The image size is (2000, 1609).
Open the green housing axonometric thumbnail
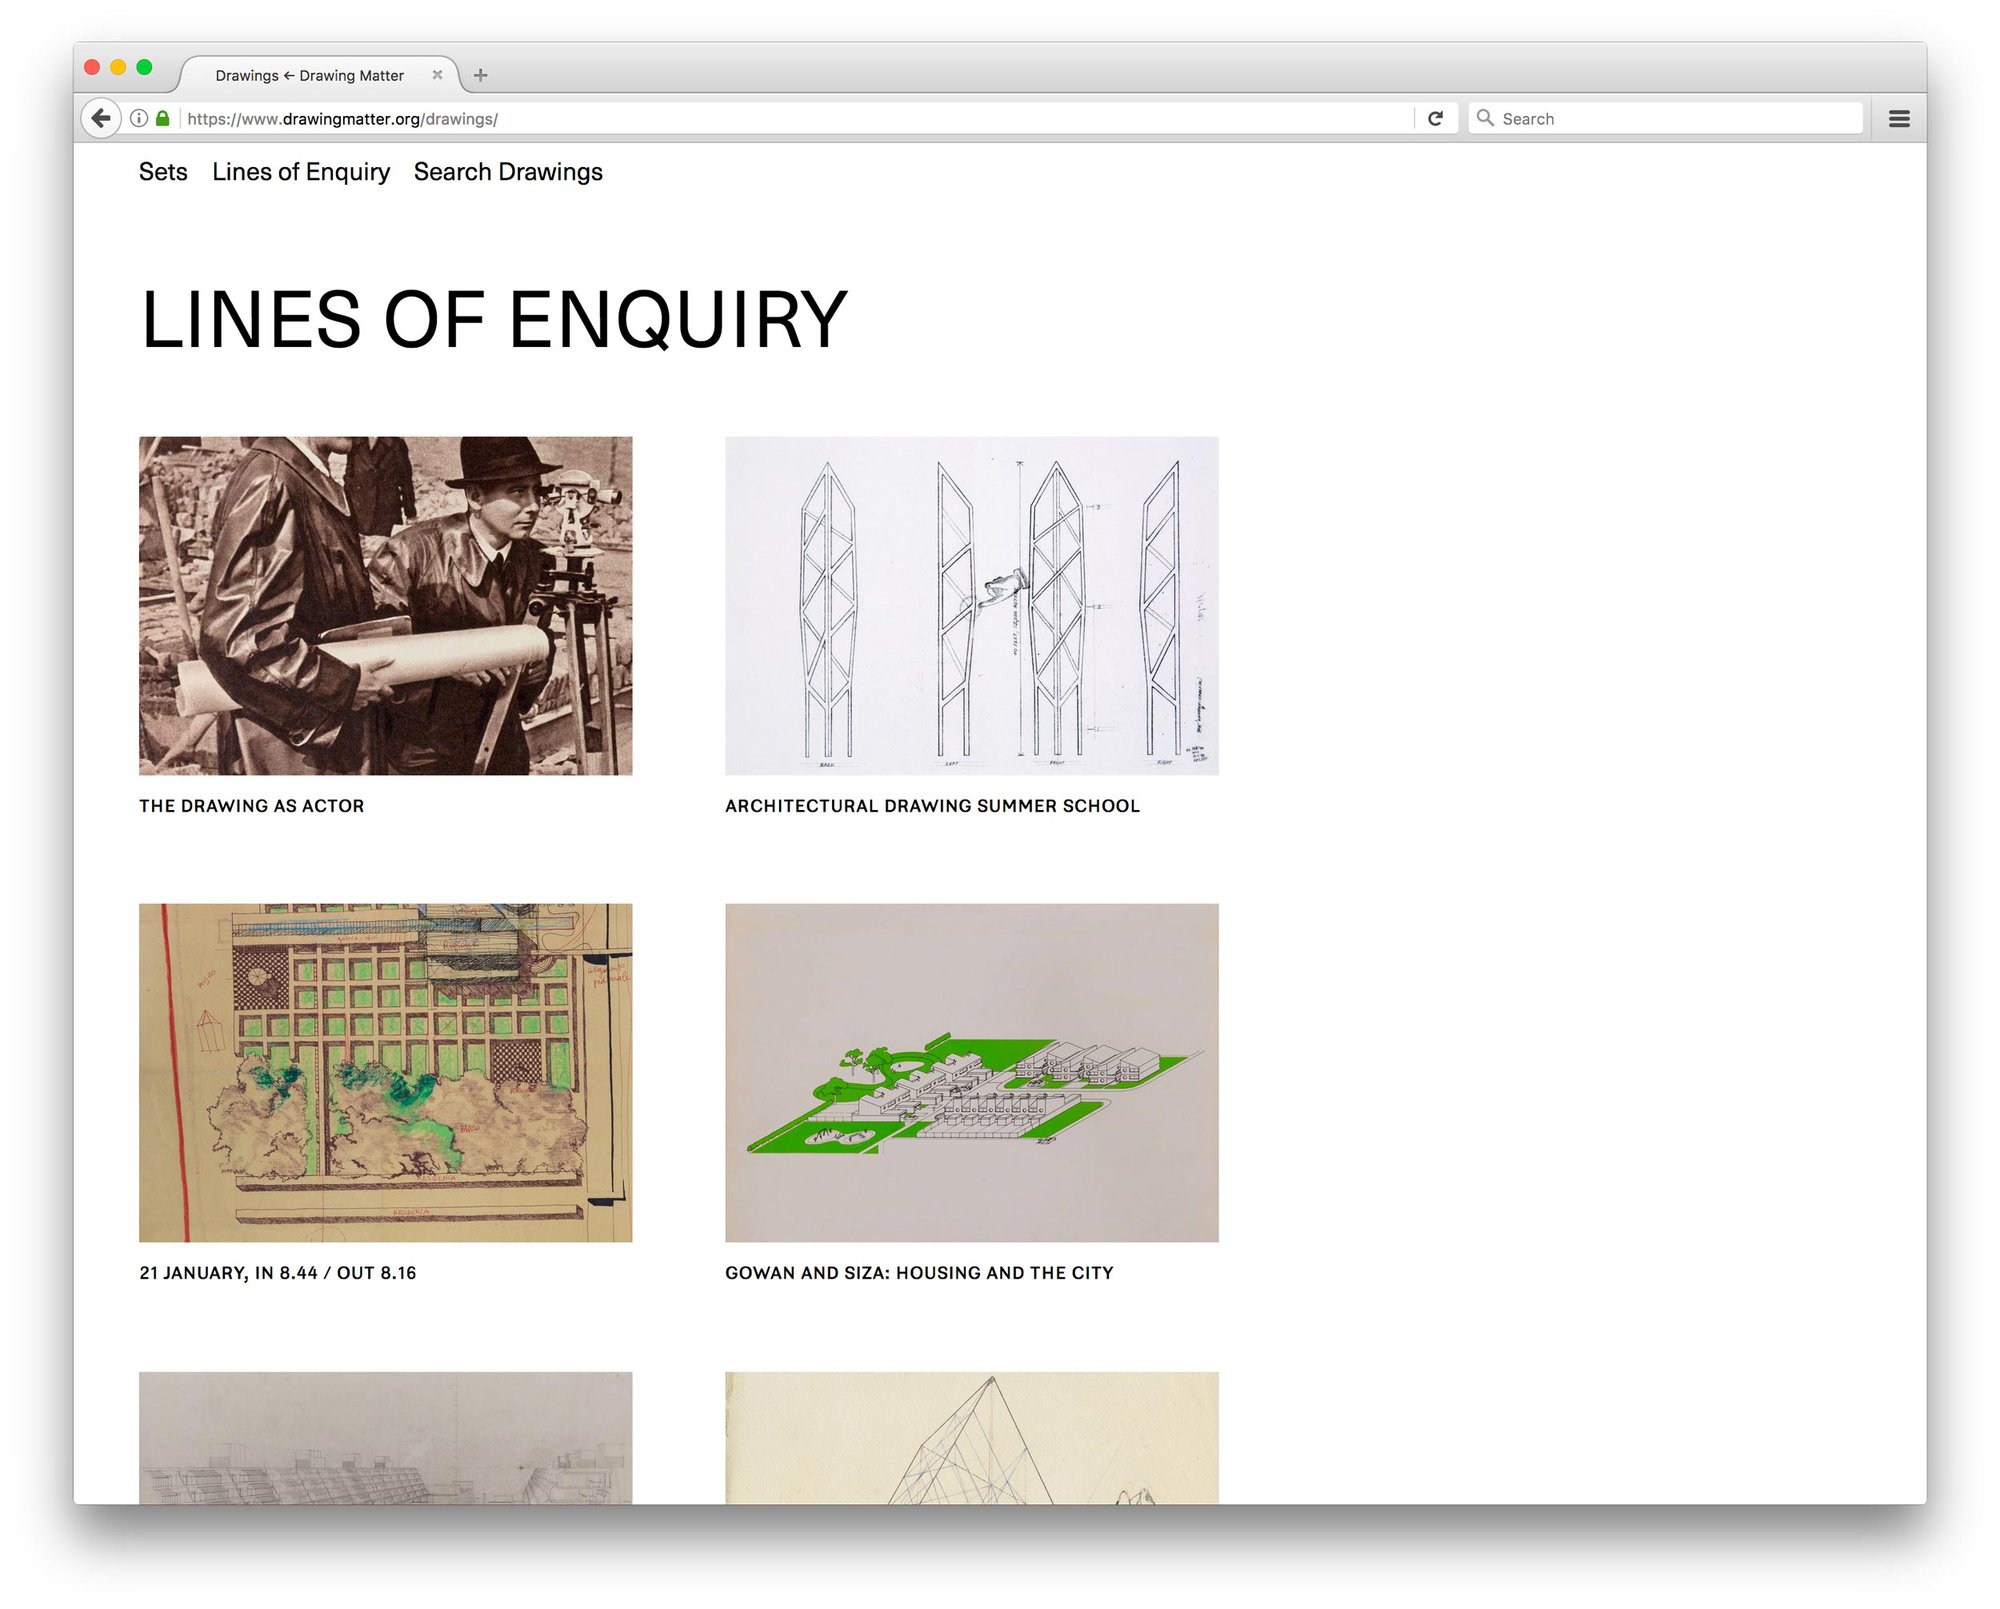click(971, 1072)
